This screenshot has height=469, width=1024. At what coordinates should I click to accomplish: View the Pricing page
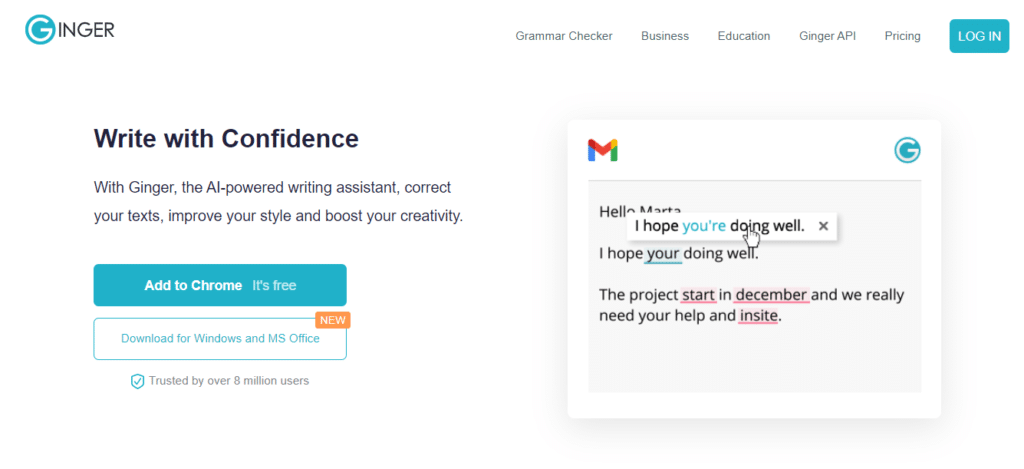902,36
